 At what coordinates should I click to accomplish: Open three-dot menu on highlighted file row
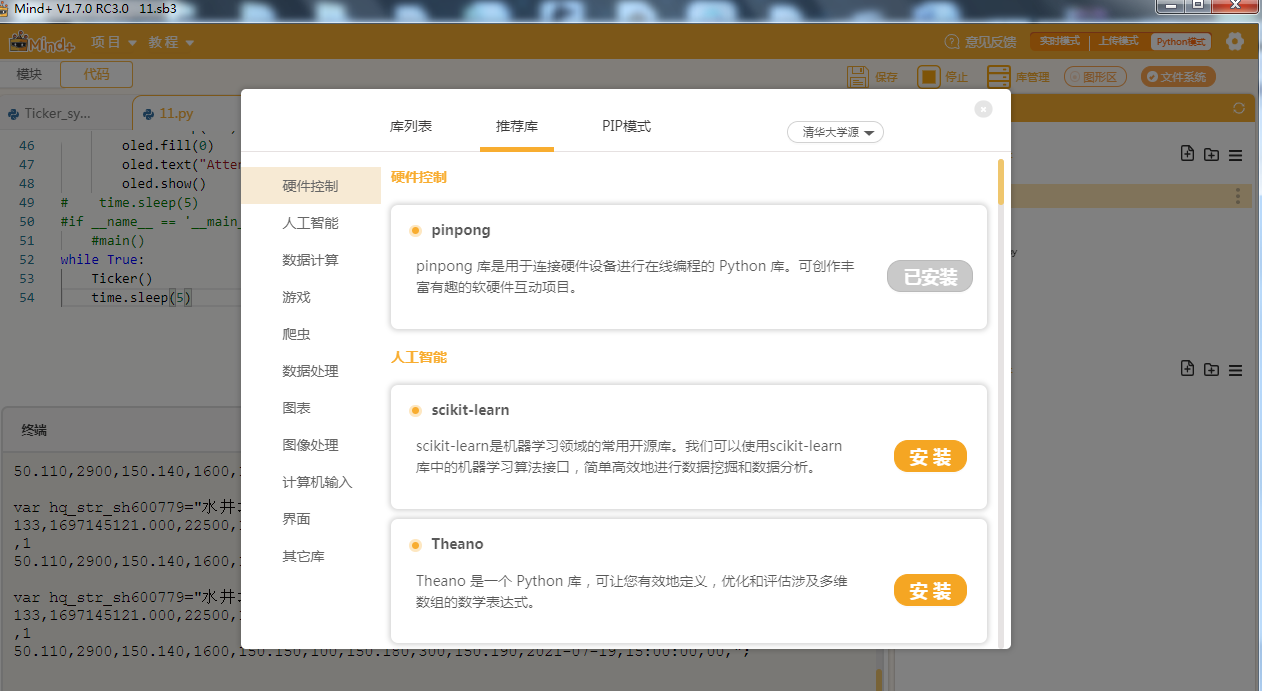(x=1239, y=196)
